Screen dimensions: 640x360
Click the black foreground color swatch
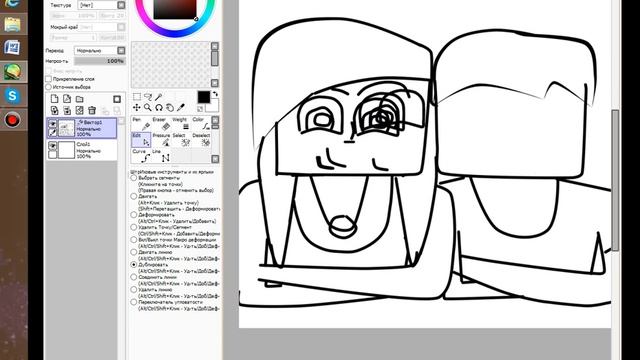pos(204,97)
